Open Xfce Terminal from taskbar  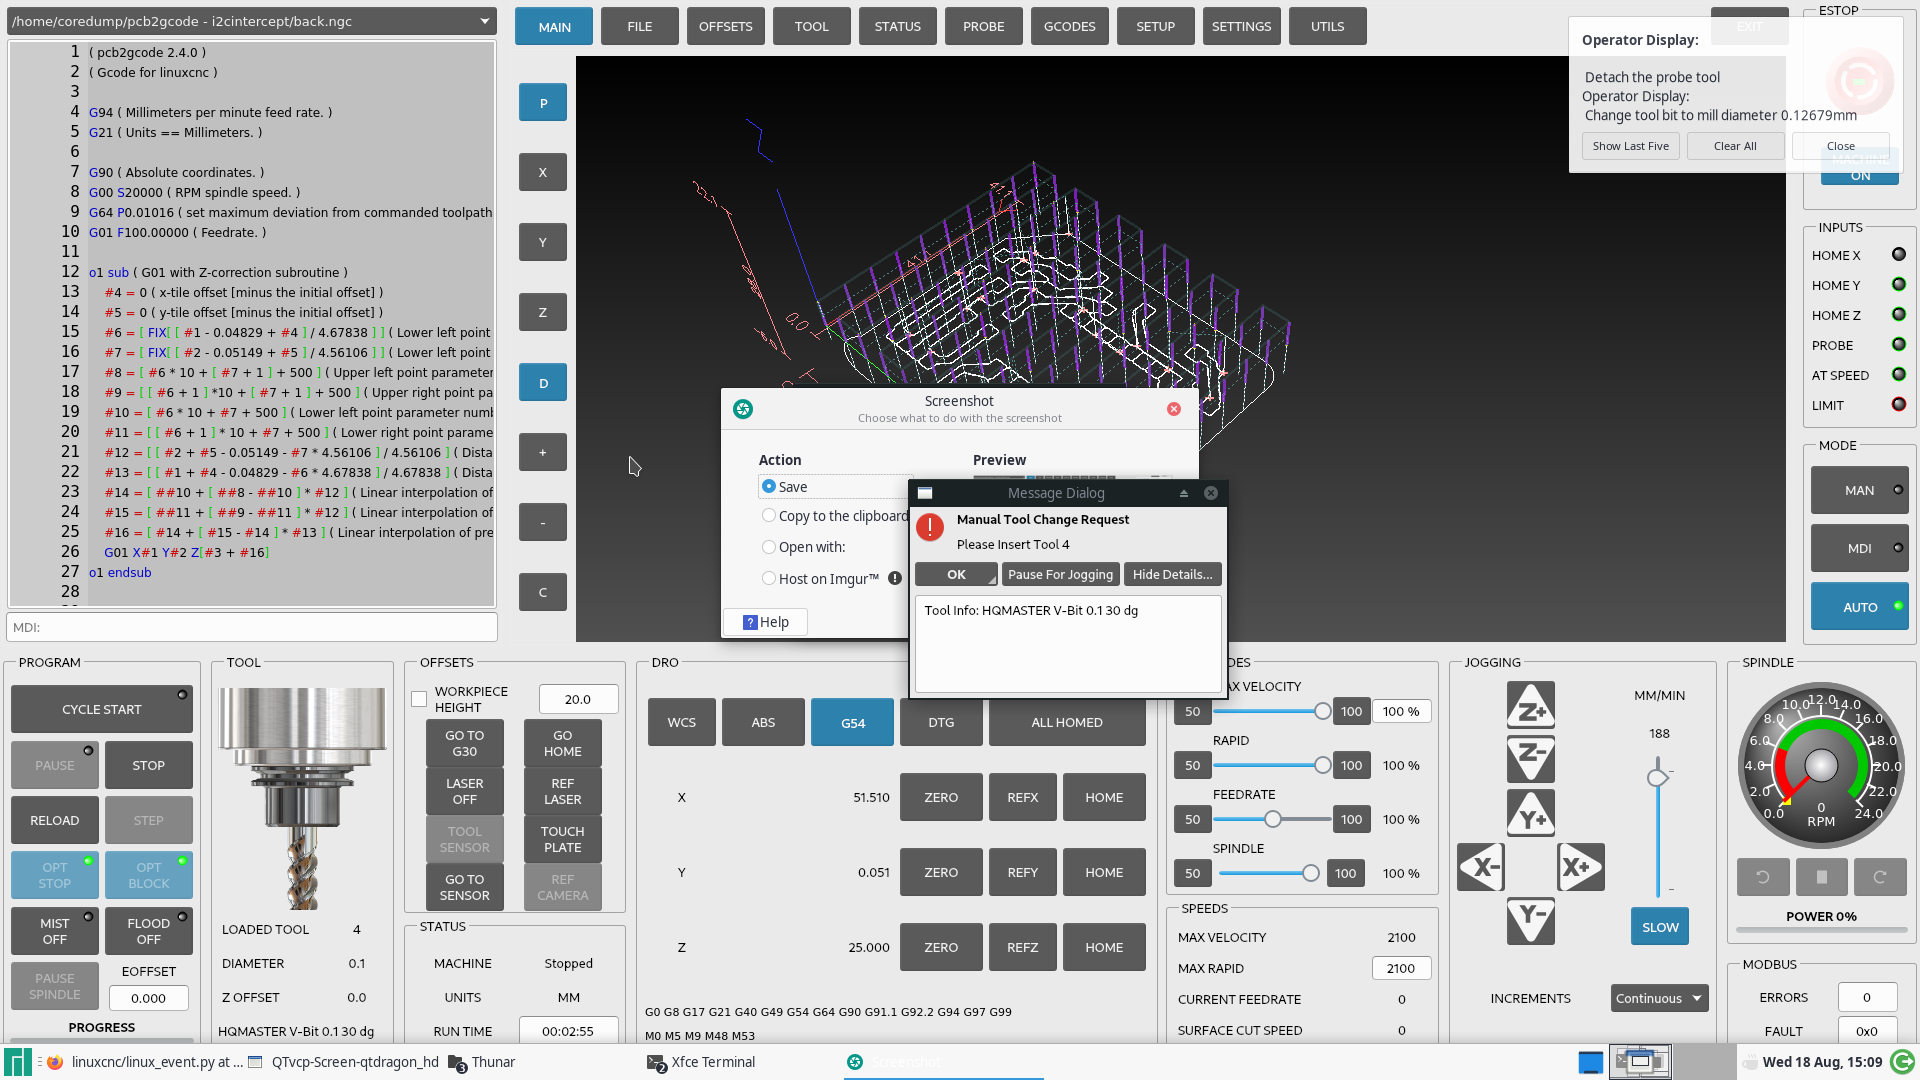coord(701,1062)
